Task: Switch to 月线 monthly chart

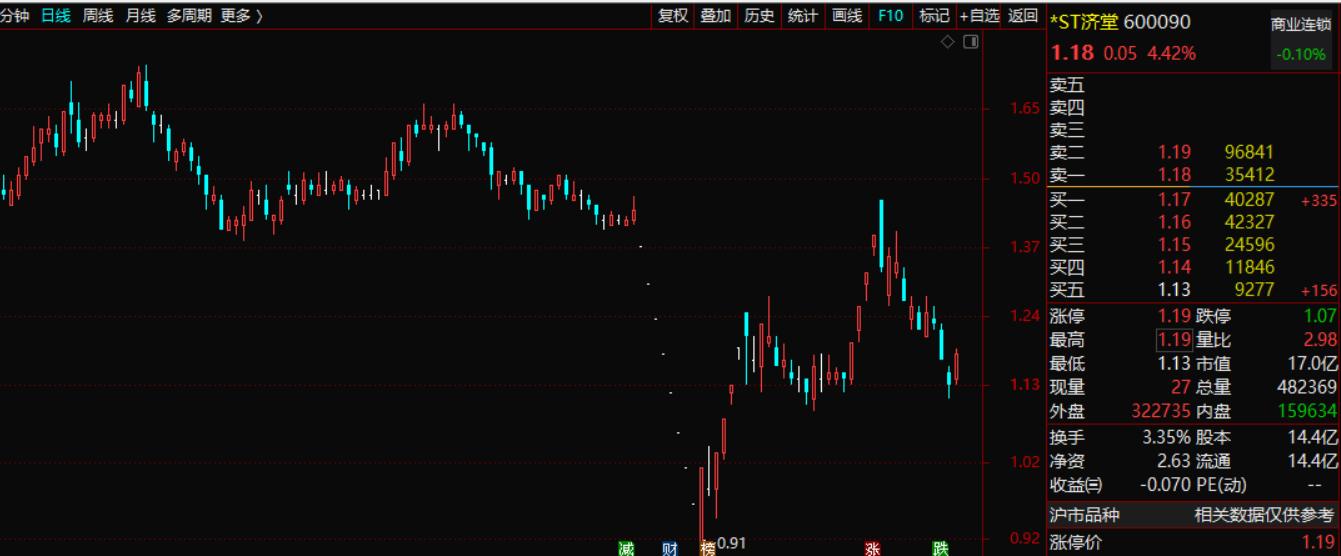Action: tap(140, 15)
